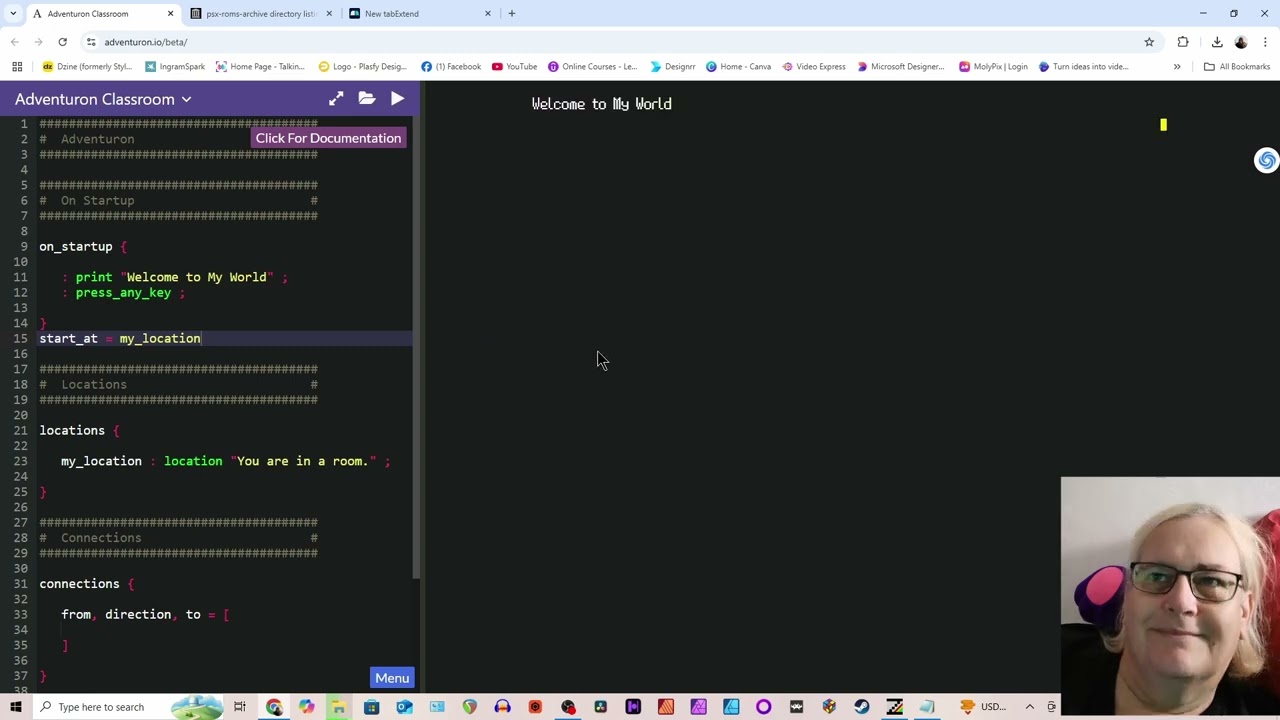Open the tab search dropdown arrow
This screenshot has height=720, width=1280.
coord(13,14)
